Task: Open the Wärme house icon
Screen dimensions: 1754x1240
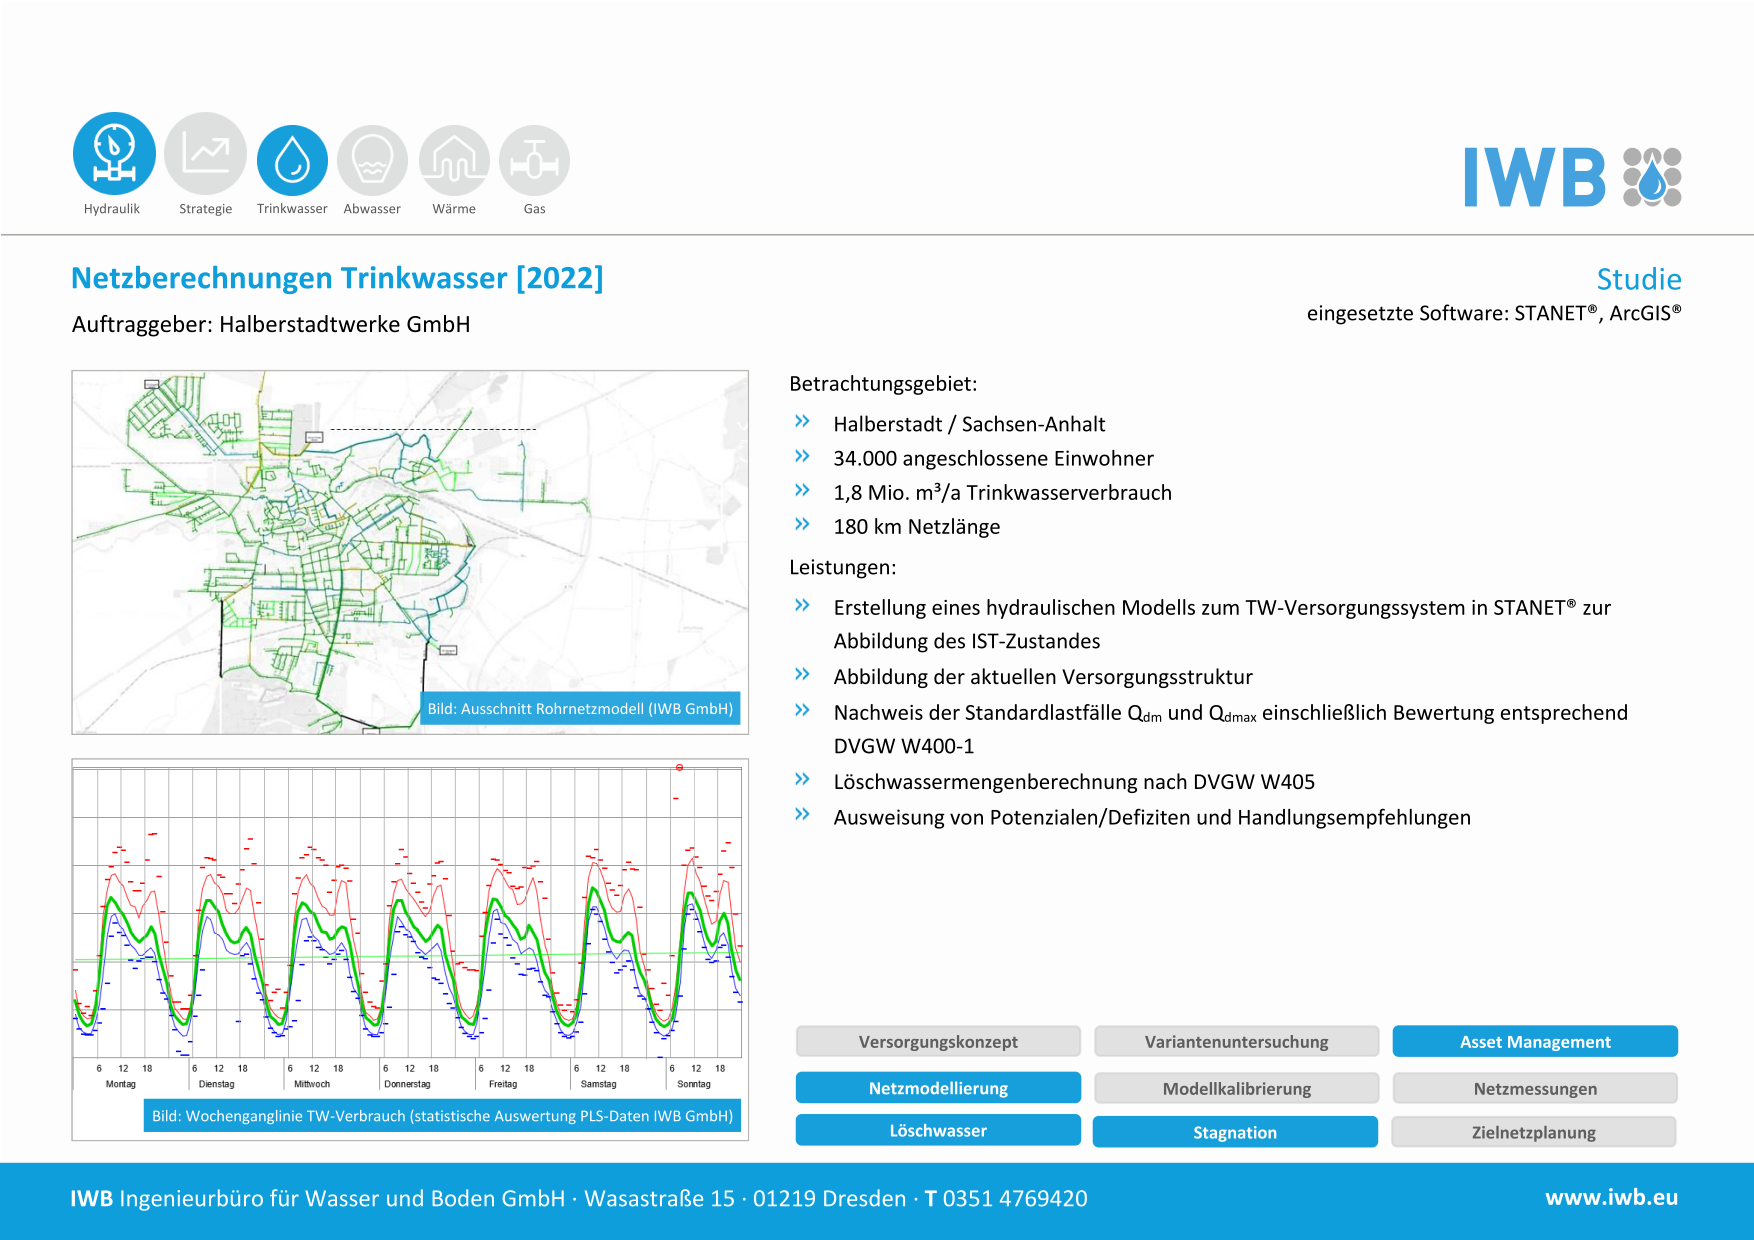Action: coord(454,160)
